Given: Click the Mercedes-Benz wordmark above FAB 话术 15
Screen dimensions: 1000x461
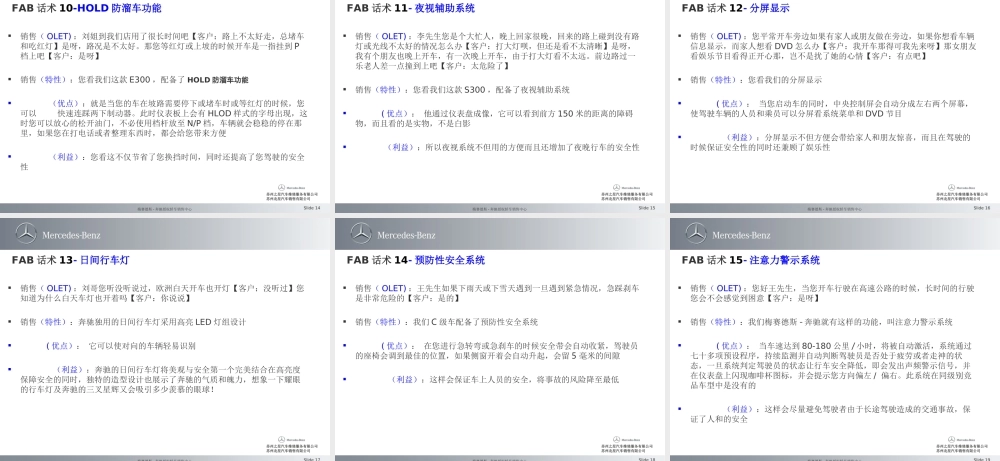Looking at the screenshot, I should coord(741,235).
